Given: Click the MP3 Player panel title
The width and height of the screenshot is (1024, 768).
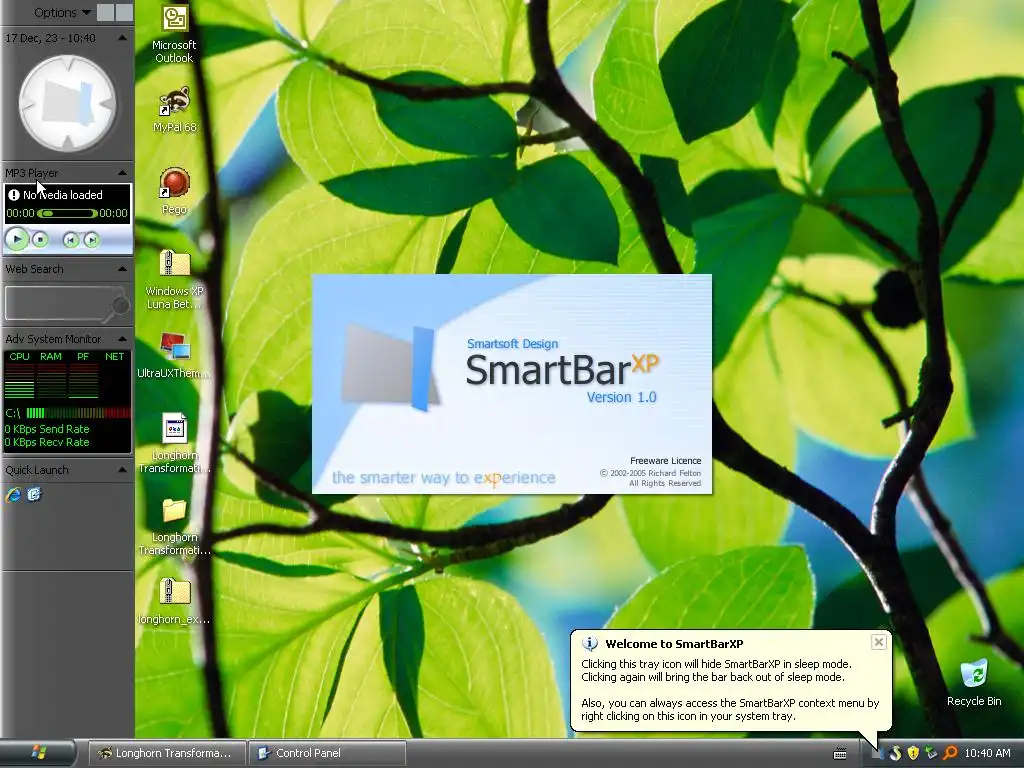Looking at the screenshot, I should (x=31, y=173).
